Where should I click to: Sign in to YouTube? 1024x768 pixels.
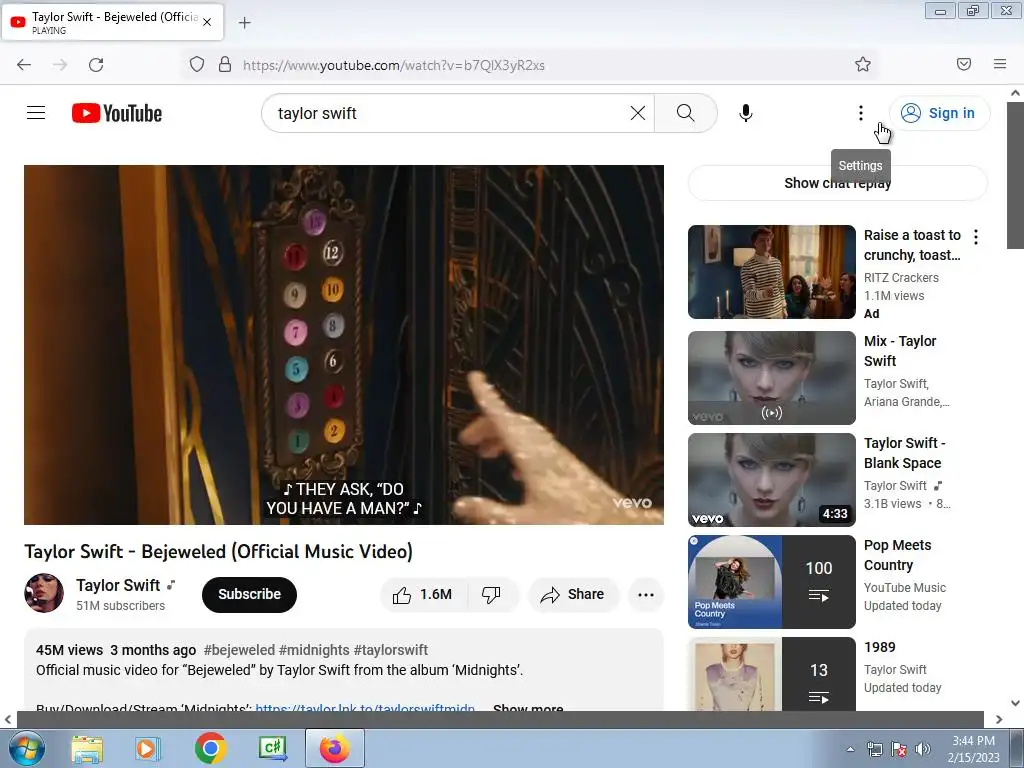tap(939, 113)
